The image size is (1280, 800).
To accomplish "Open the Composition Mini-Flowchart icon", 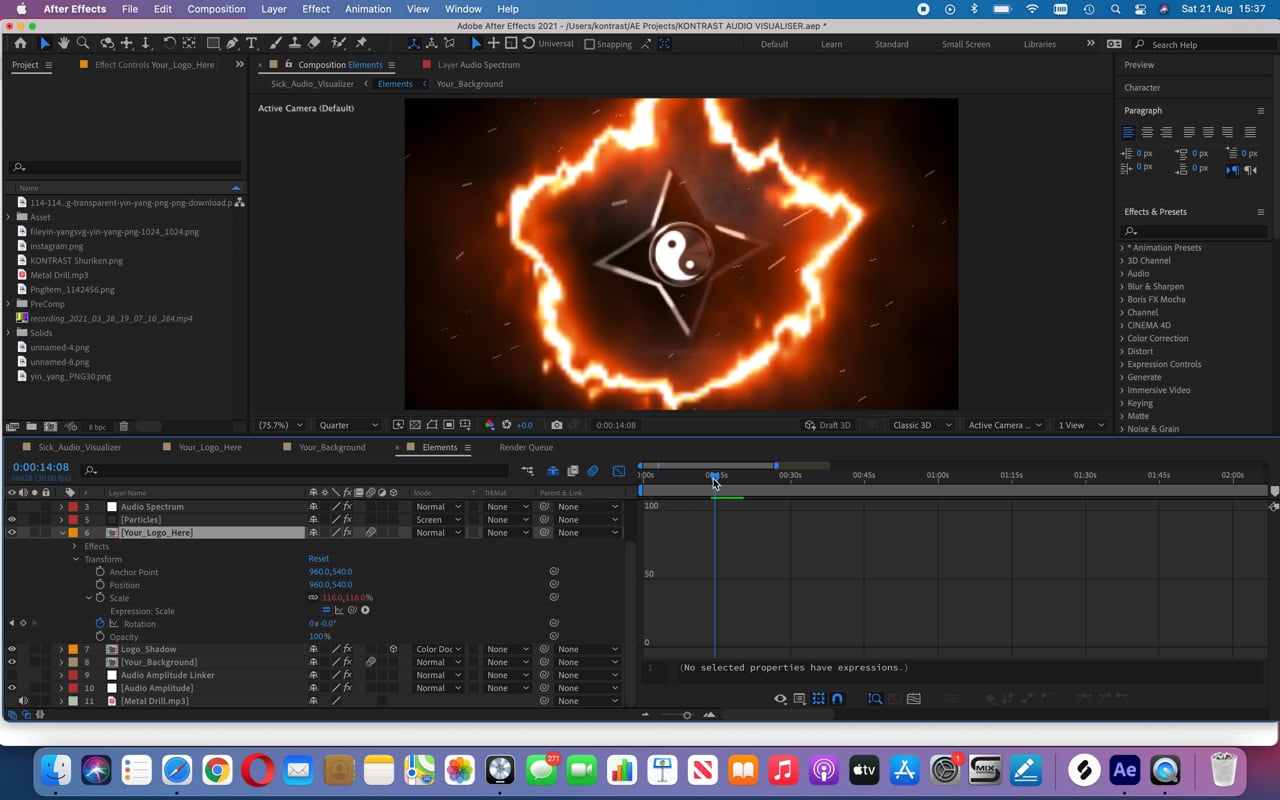I will (x=527, y=471).
